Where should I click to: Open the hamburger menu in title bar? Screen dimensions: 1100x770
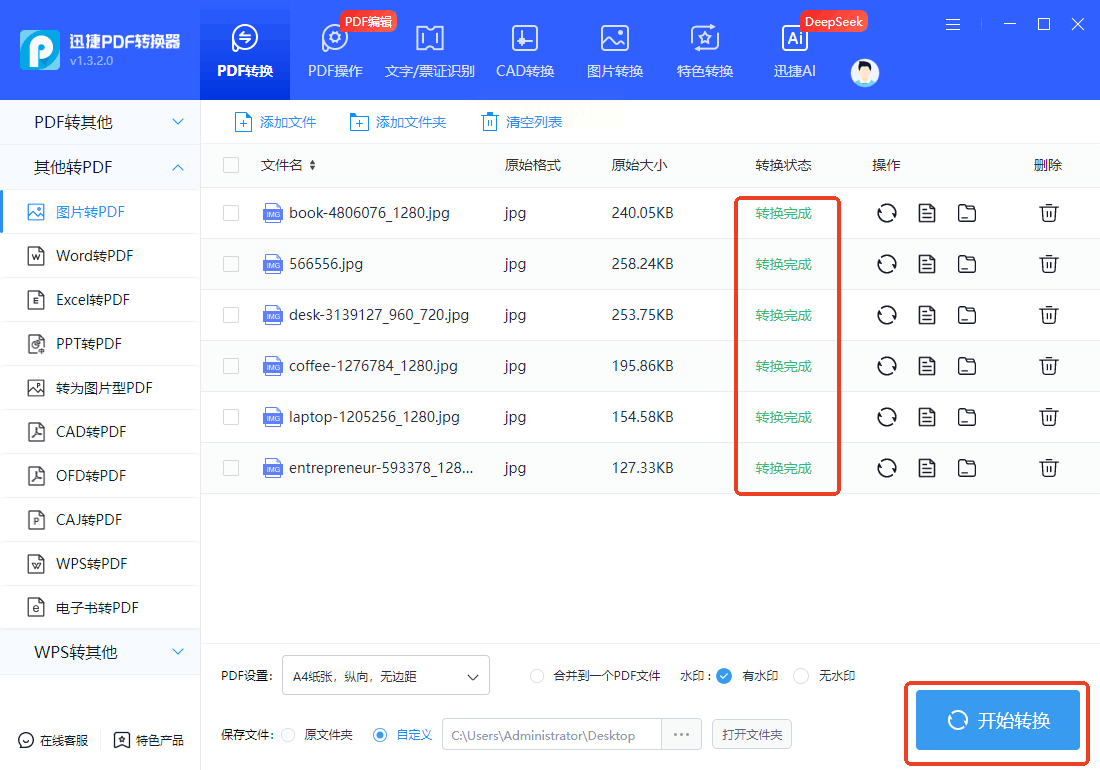coord(953,24)
